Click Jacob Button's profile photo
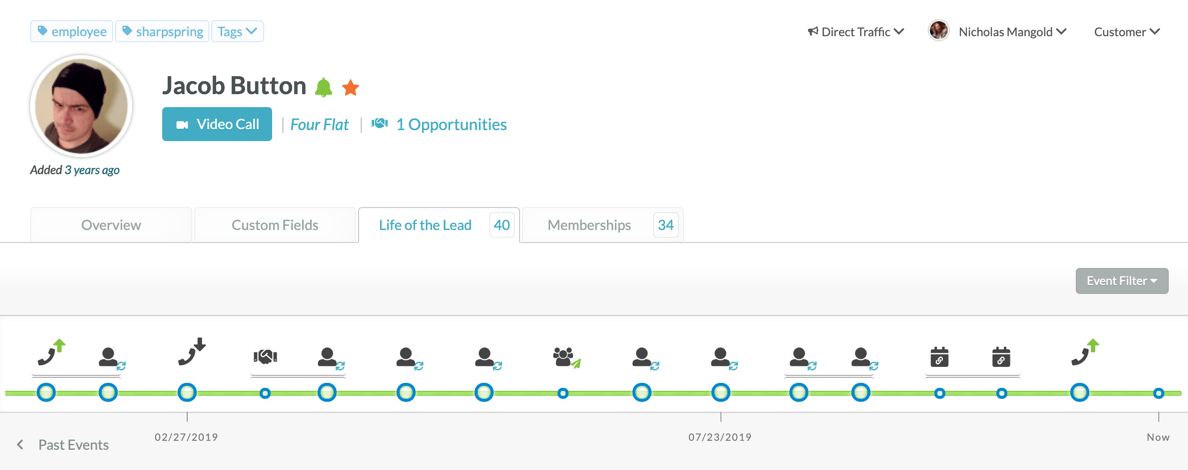The height and width of the screenshot is (470, 1188). (82, 107)
